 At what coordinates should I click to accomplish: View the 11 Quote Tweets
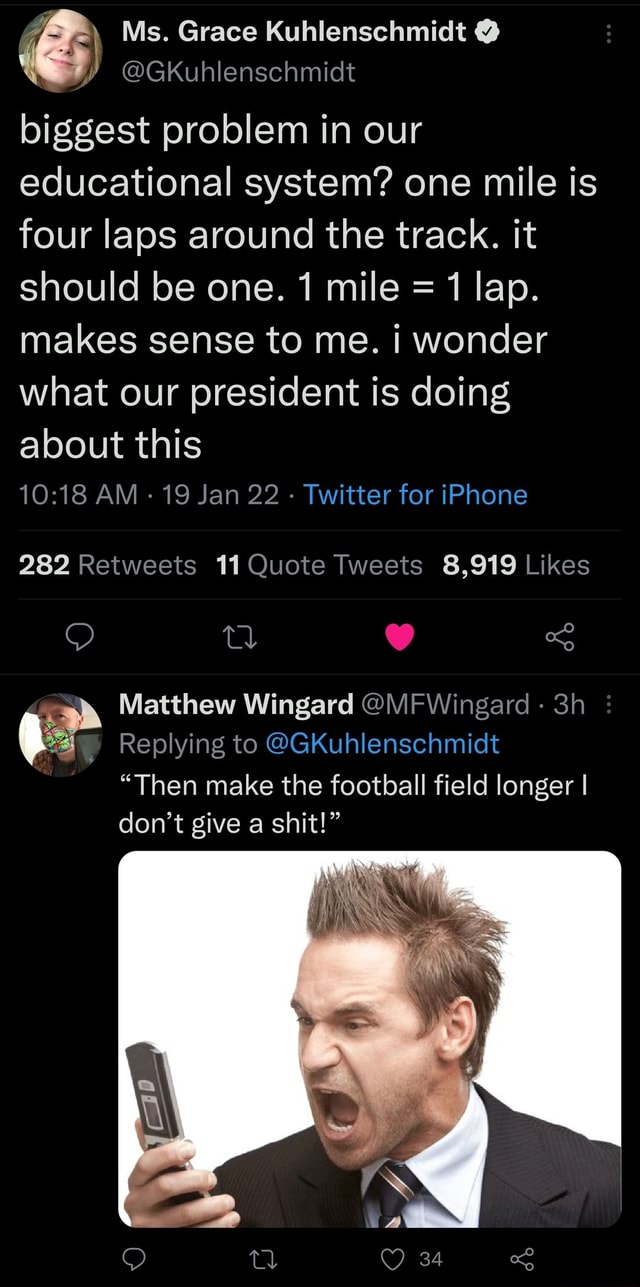pyautogui.click(x=319, y=566)
